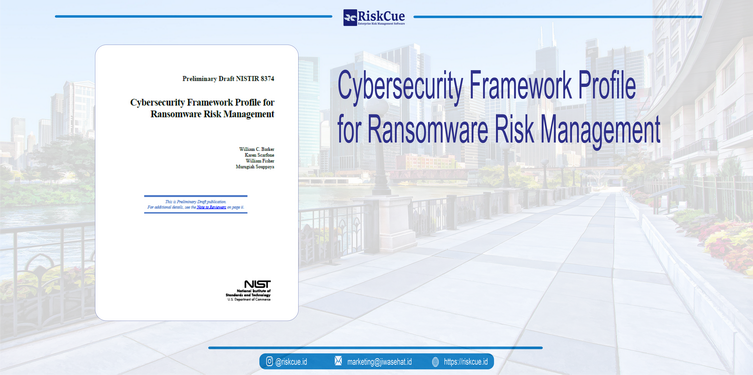Open the @riskcue.id Instagram handle
Screen dimensions: 753x375
coord(291,362)
